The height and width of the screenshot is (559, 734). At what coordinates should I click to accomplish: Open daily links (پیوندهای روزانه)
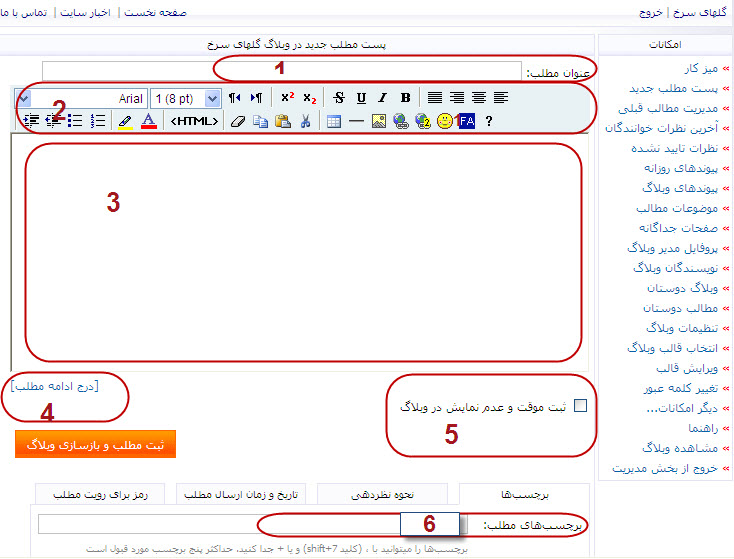pyautogui.click(x=681, y=168)
